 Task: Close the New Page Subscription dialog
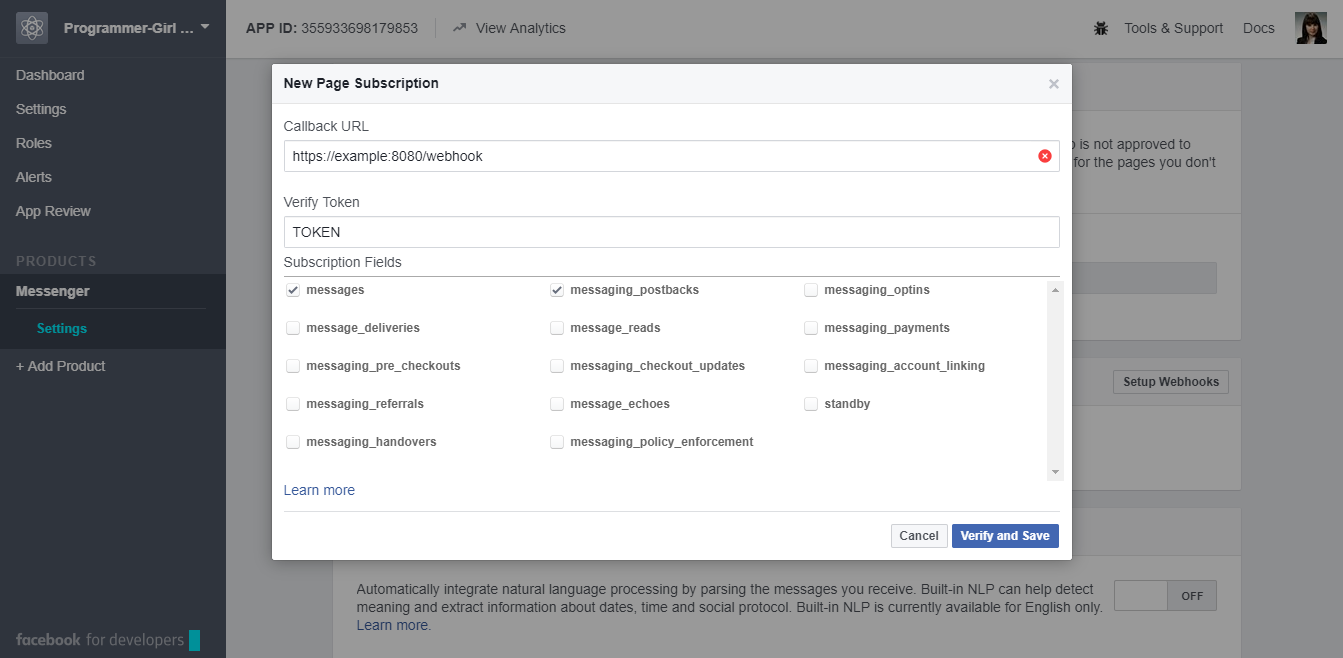pyautogui.click(x=1053, y=84)
